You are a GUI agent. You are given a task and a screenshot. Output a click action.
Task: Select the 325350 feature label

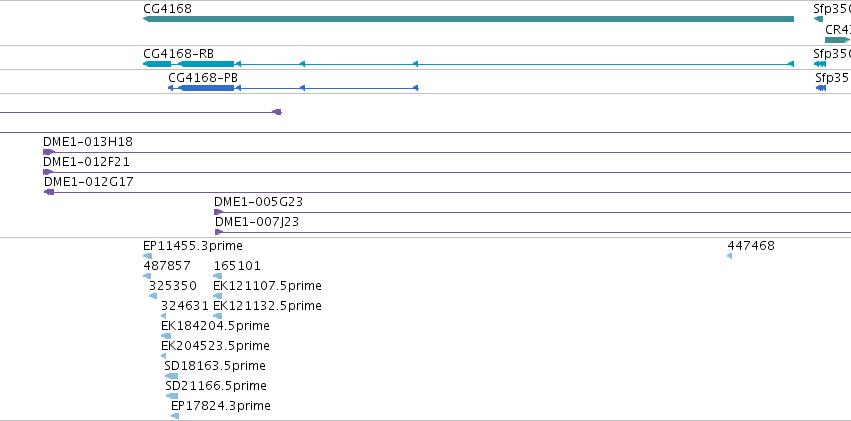point(173,286)
